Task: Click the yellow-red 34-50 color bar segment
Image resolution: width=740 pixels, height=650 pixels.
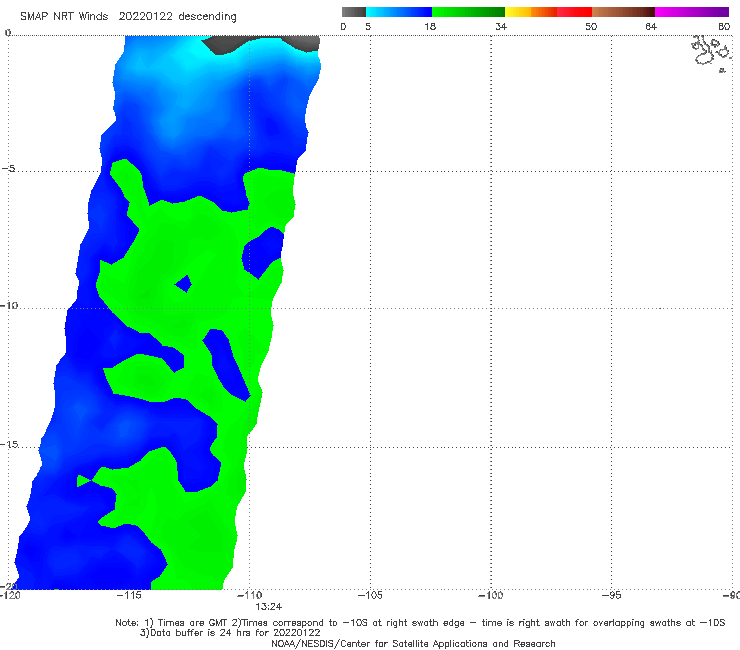Action: (548, 12)
